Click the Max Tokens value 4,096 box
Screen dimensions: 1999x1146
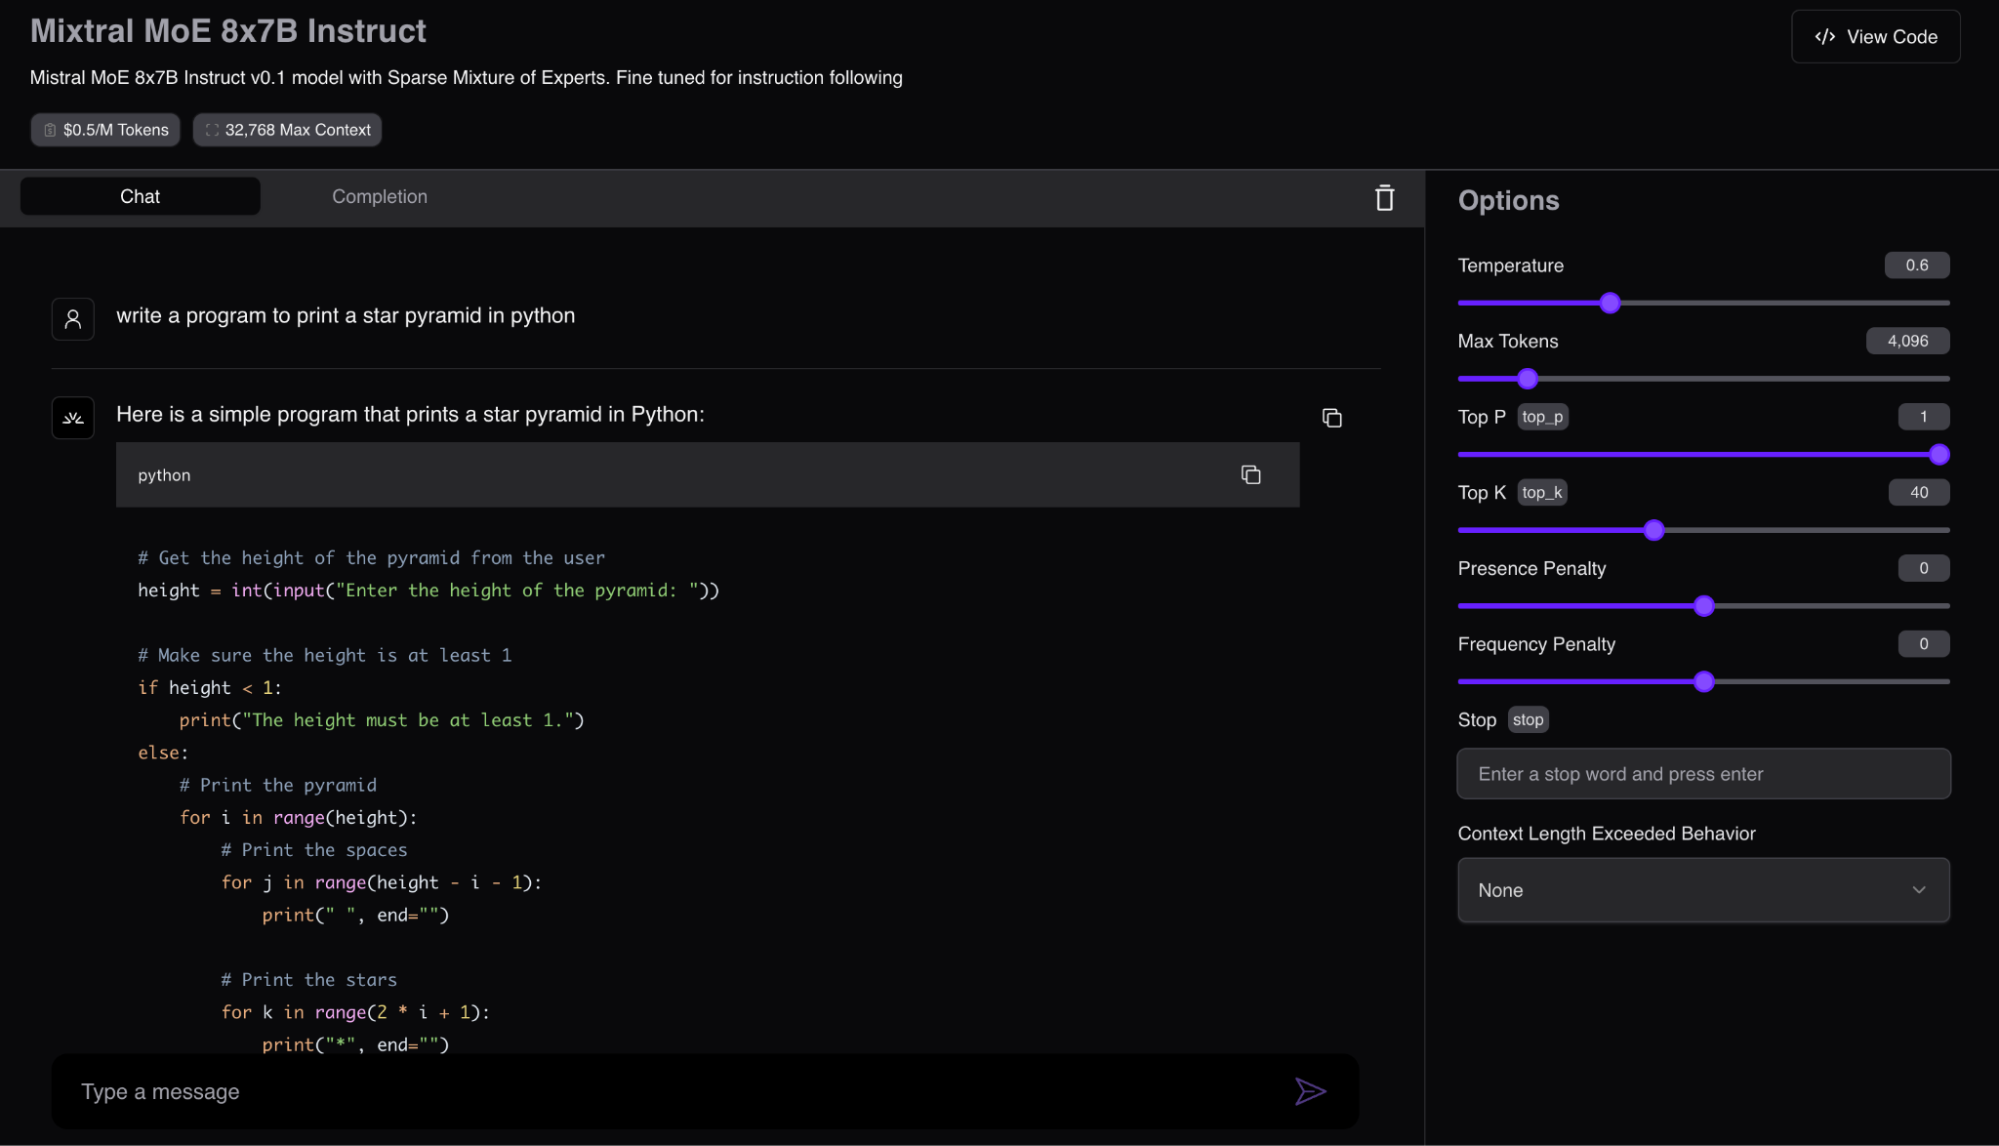point(1907,341)
